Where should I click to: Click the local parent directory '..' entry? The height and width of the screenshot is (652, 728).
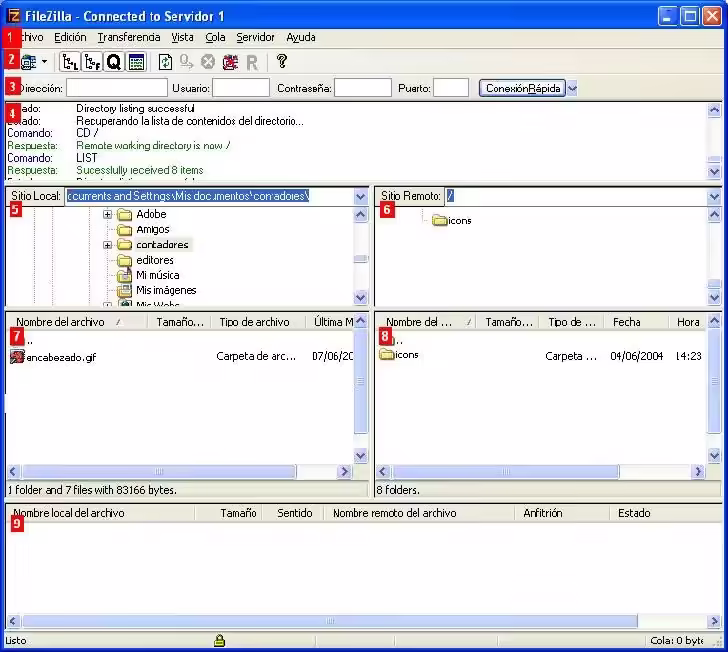[23, 340]
